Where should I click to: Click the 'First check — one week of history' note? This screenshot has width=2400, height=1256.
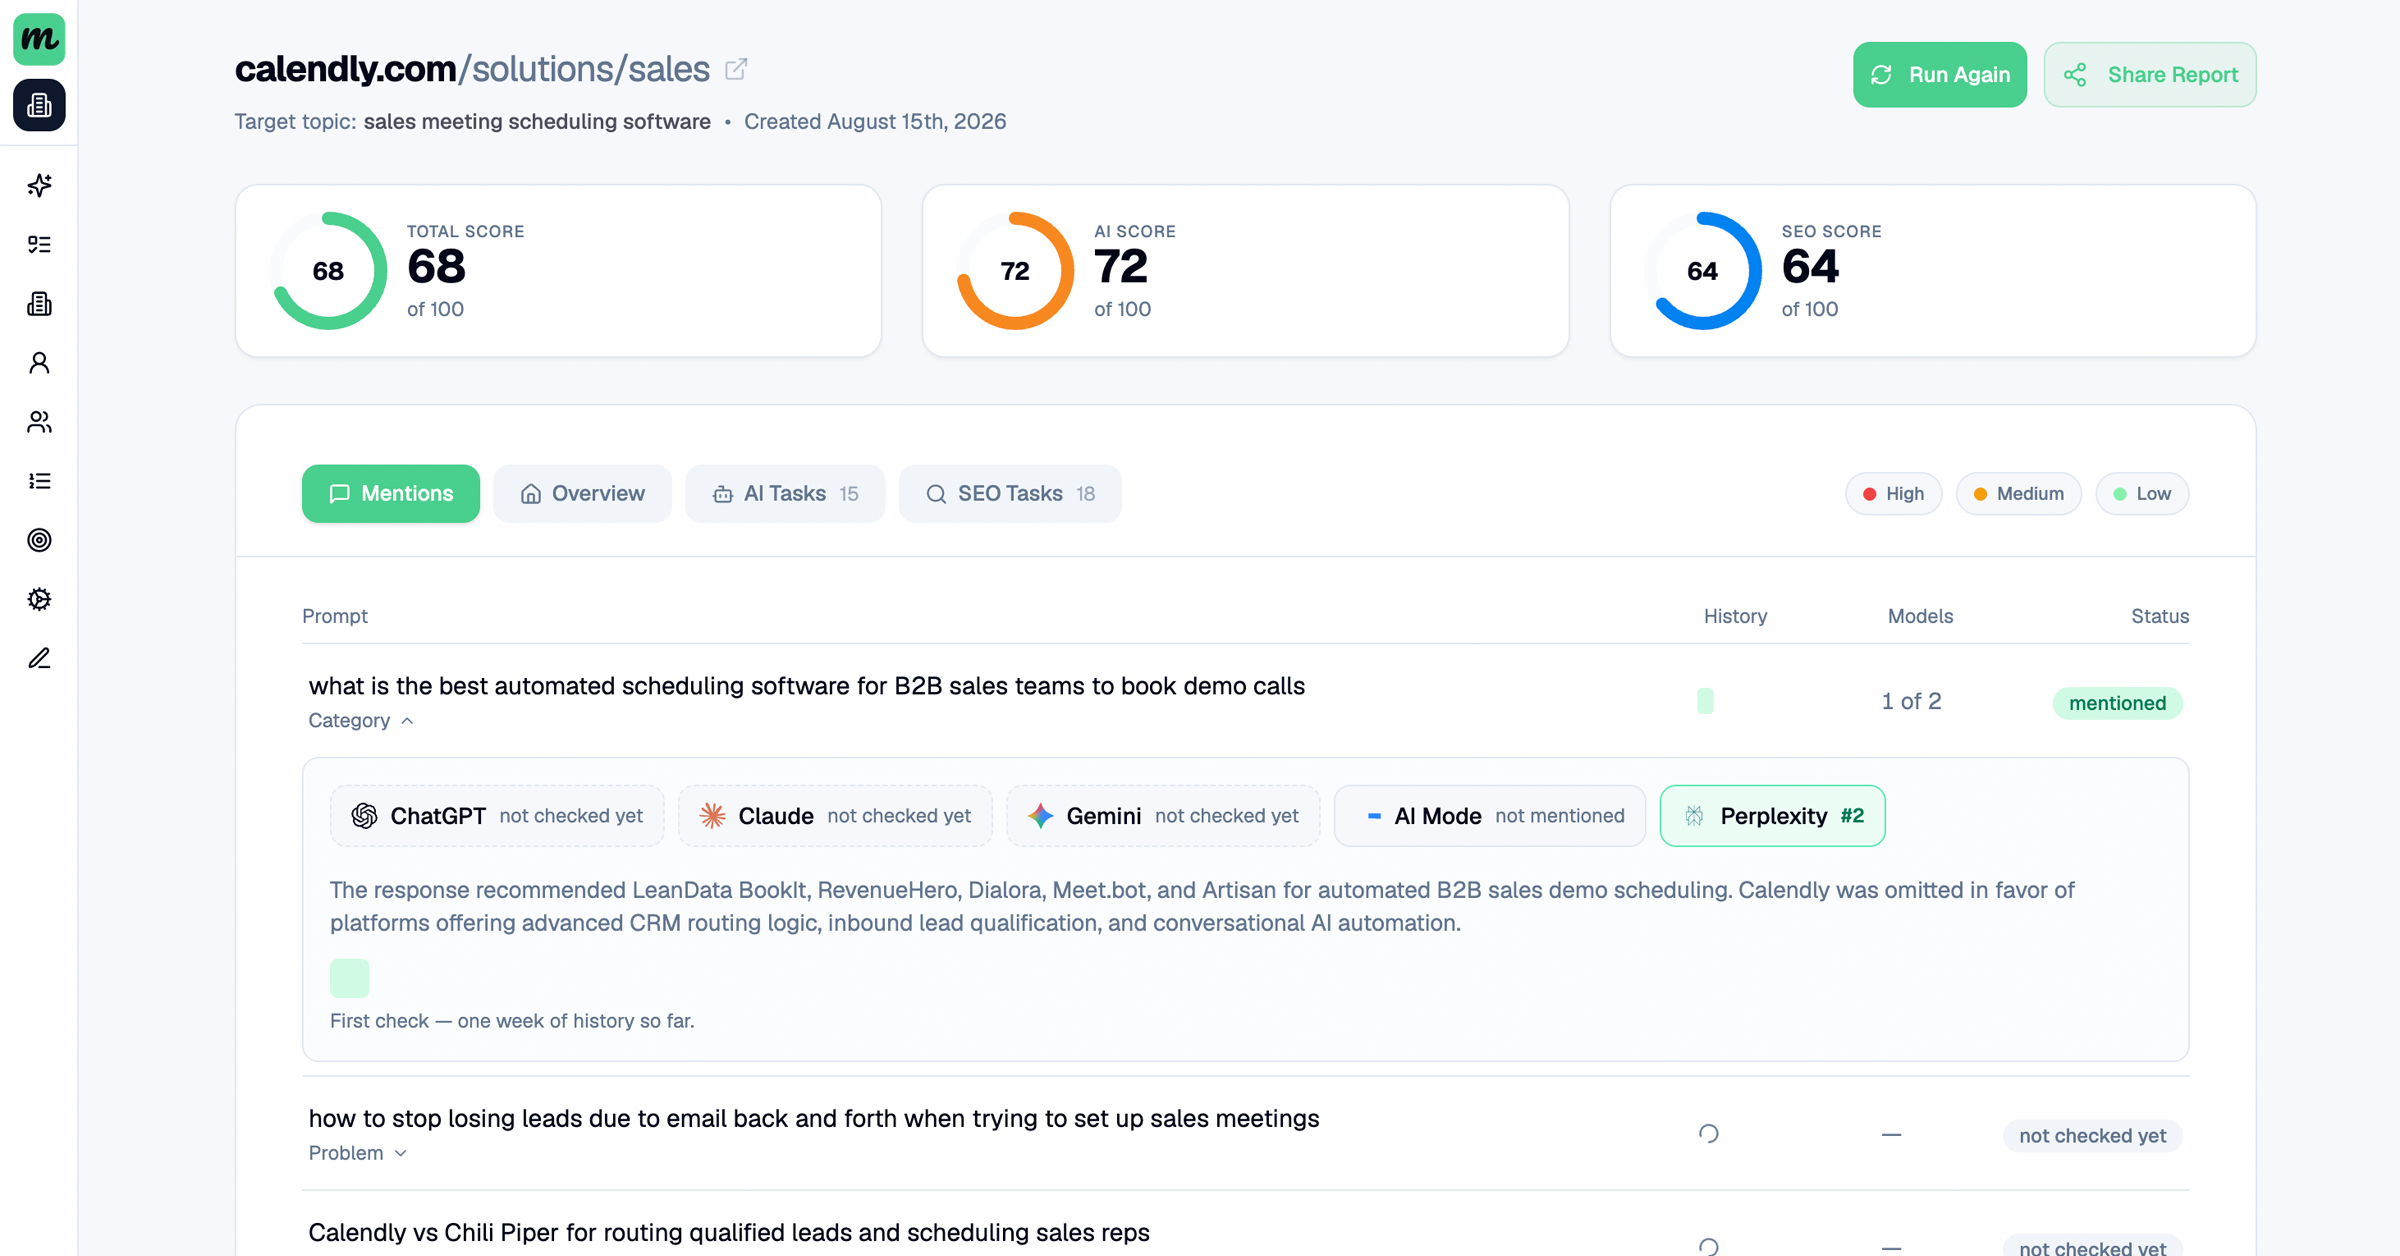(512, 1021)
